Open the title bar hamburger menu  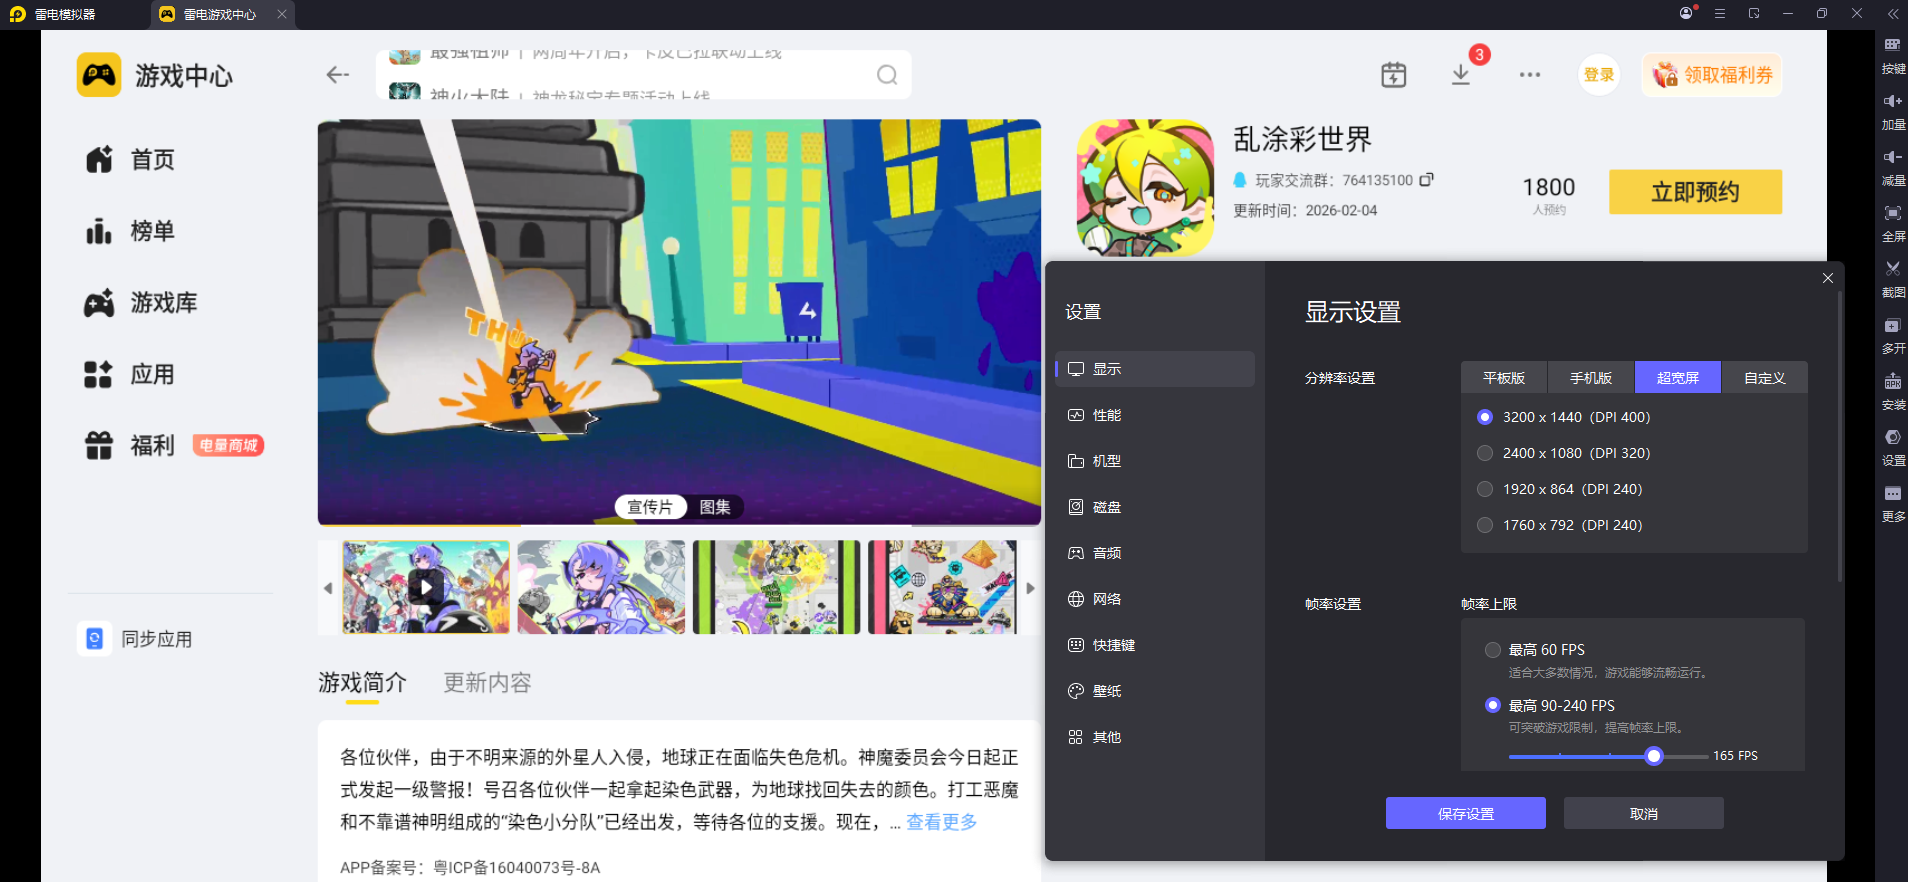pyautogui.click(x=1720, y=14)
